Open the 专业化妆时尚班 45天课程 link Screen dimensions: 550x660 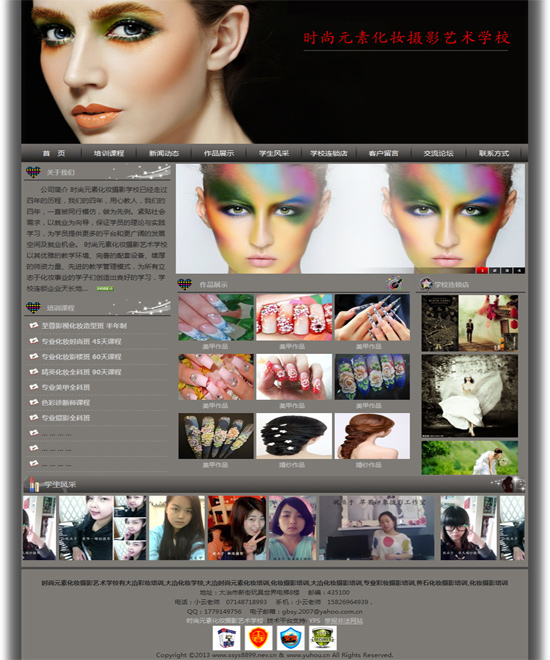pyautogui.click(x=82, y=341)
